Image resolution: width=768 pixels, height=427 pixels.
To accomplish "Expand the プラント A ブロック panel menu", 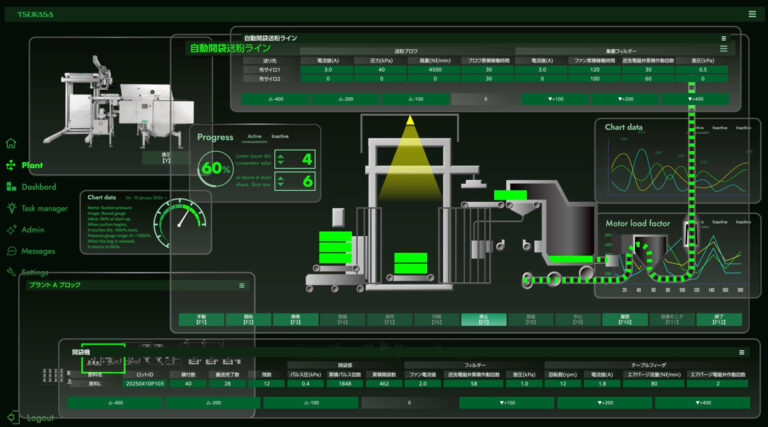I will pos(241,286).
